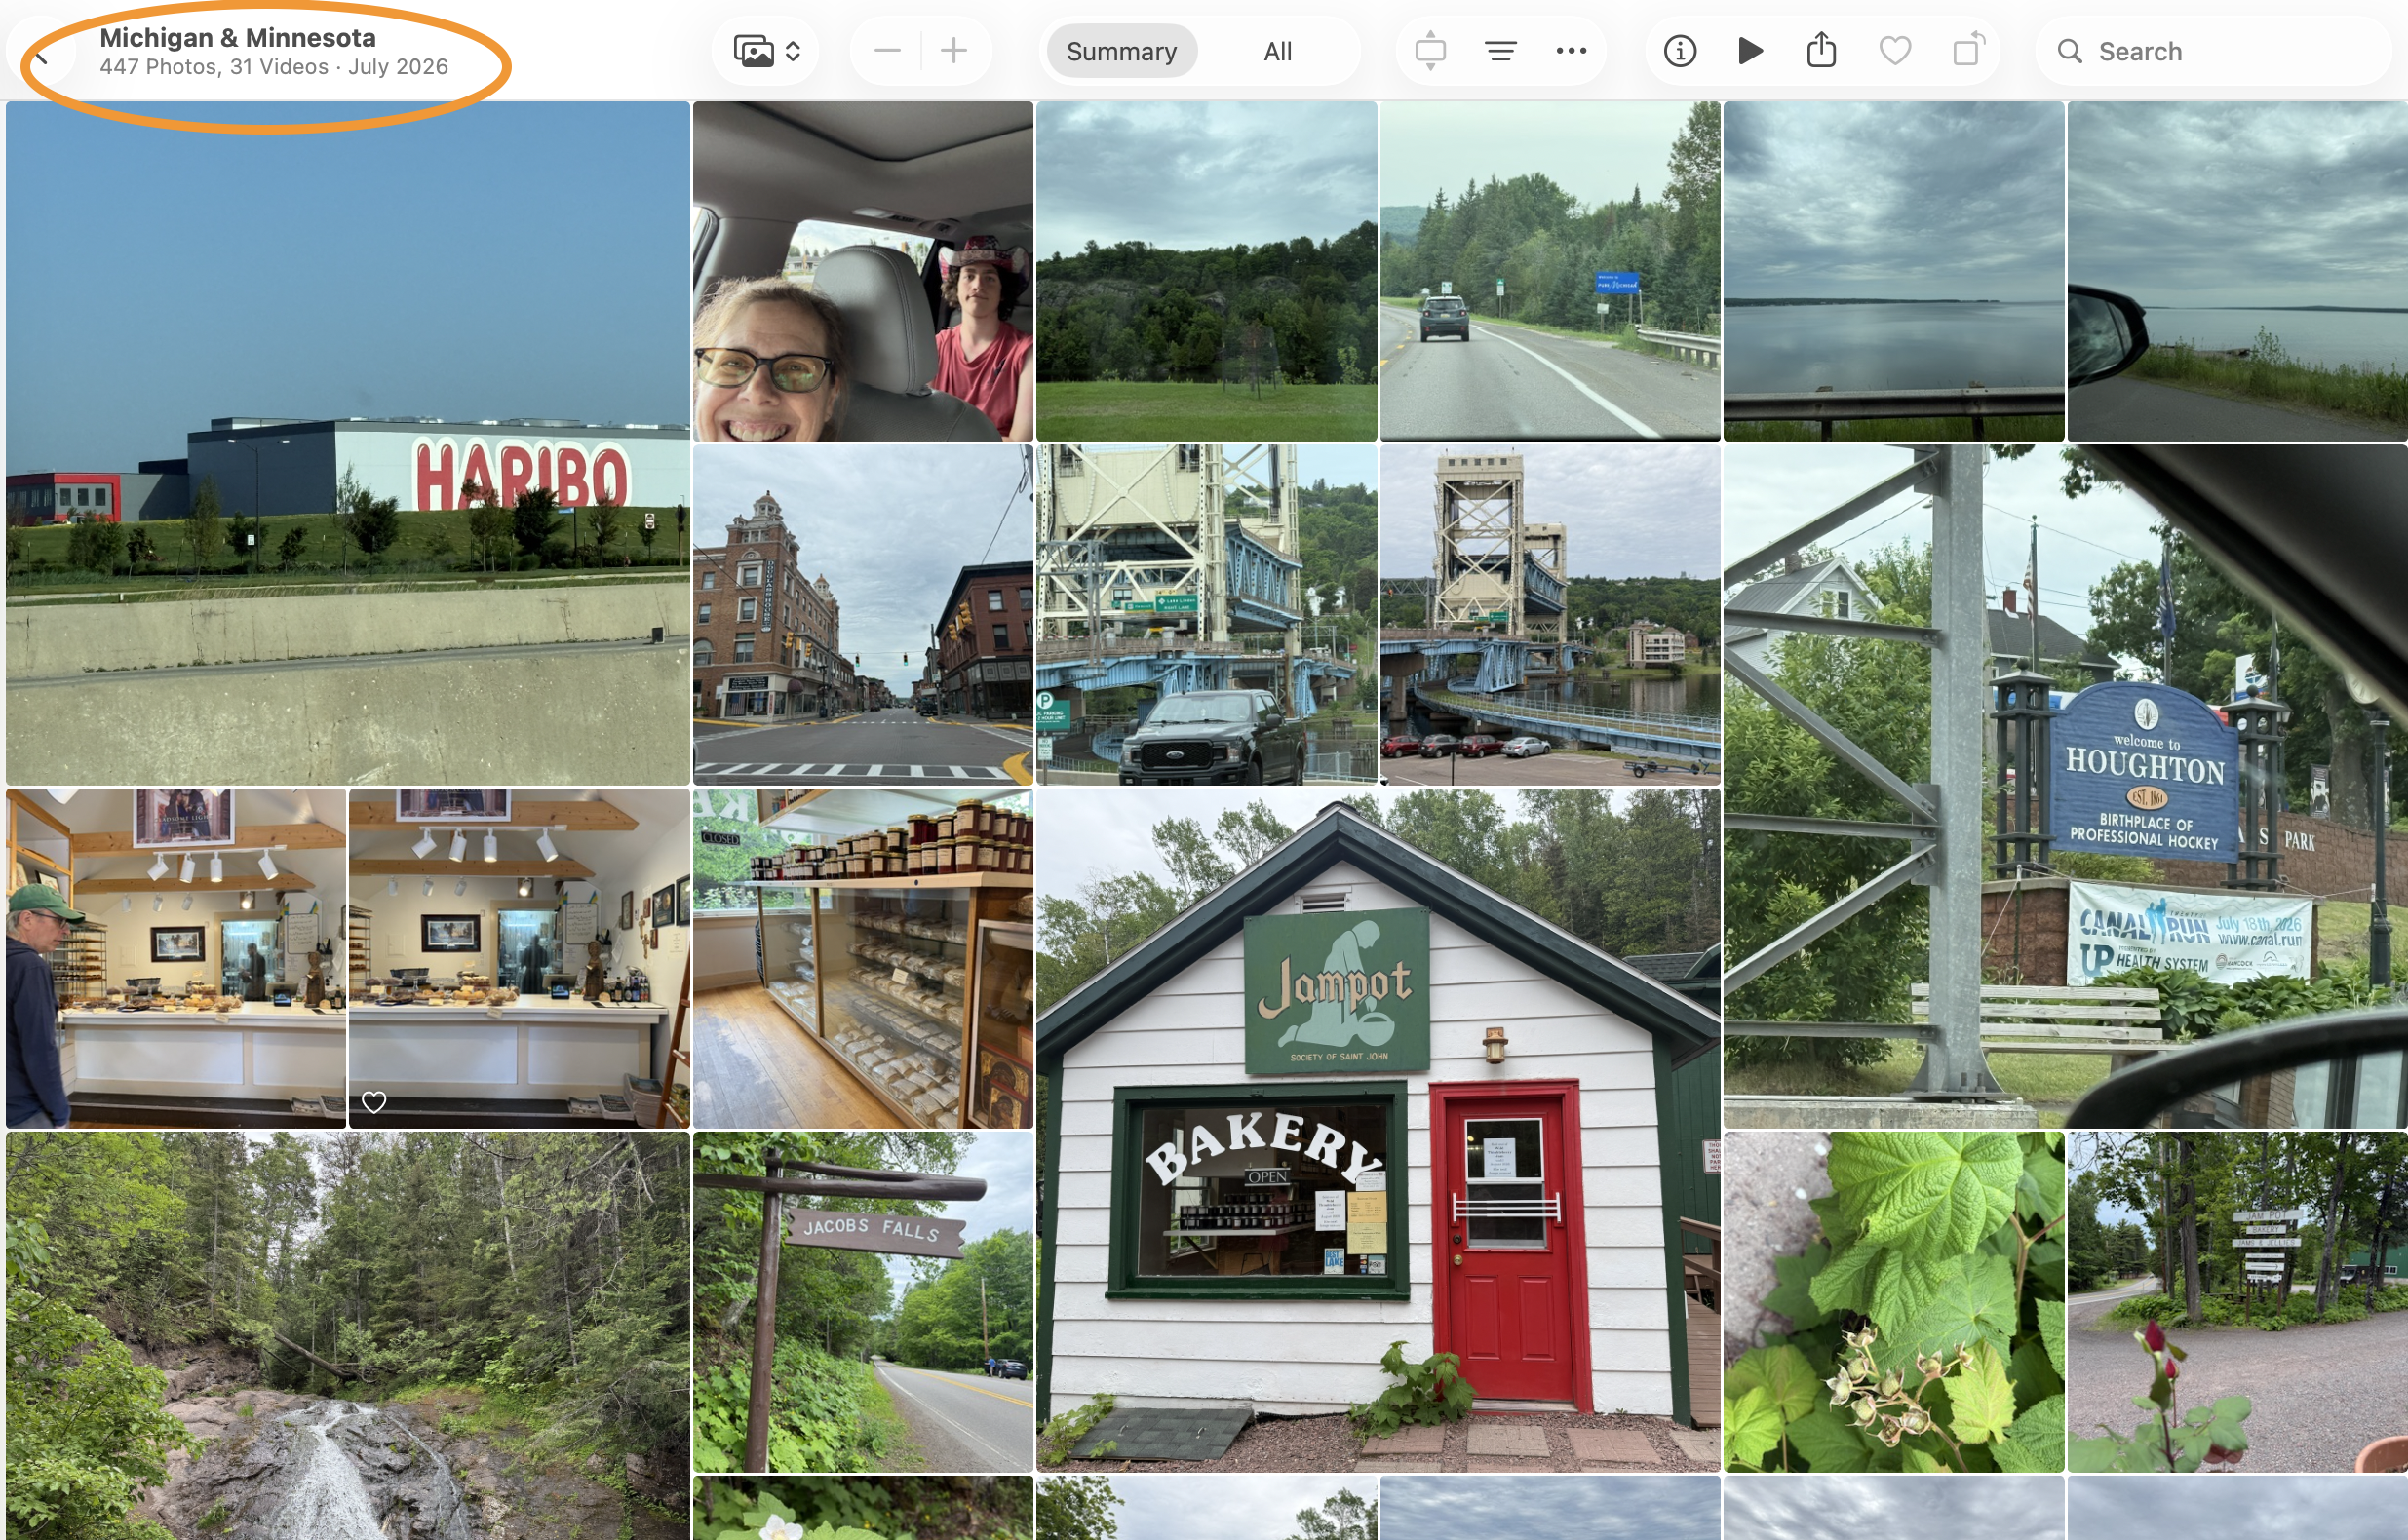Select the downtown brick building street photo

point(862,614)
